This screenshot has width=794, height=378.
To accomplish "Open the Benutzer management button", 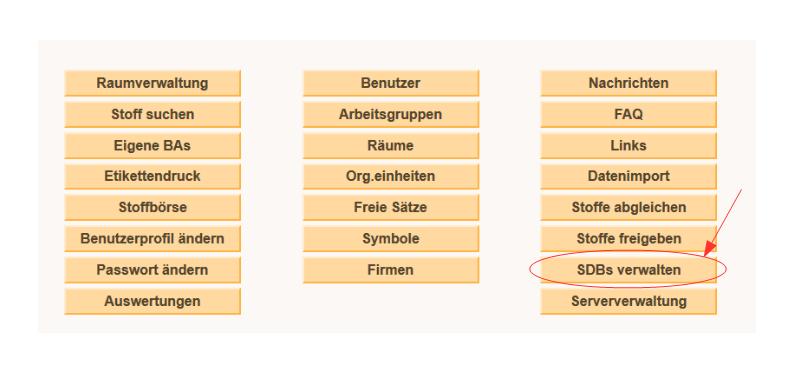I will pos(391,83).
